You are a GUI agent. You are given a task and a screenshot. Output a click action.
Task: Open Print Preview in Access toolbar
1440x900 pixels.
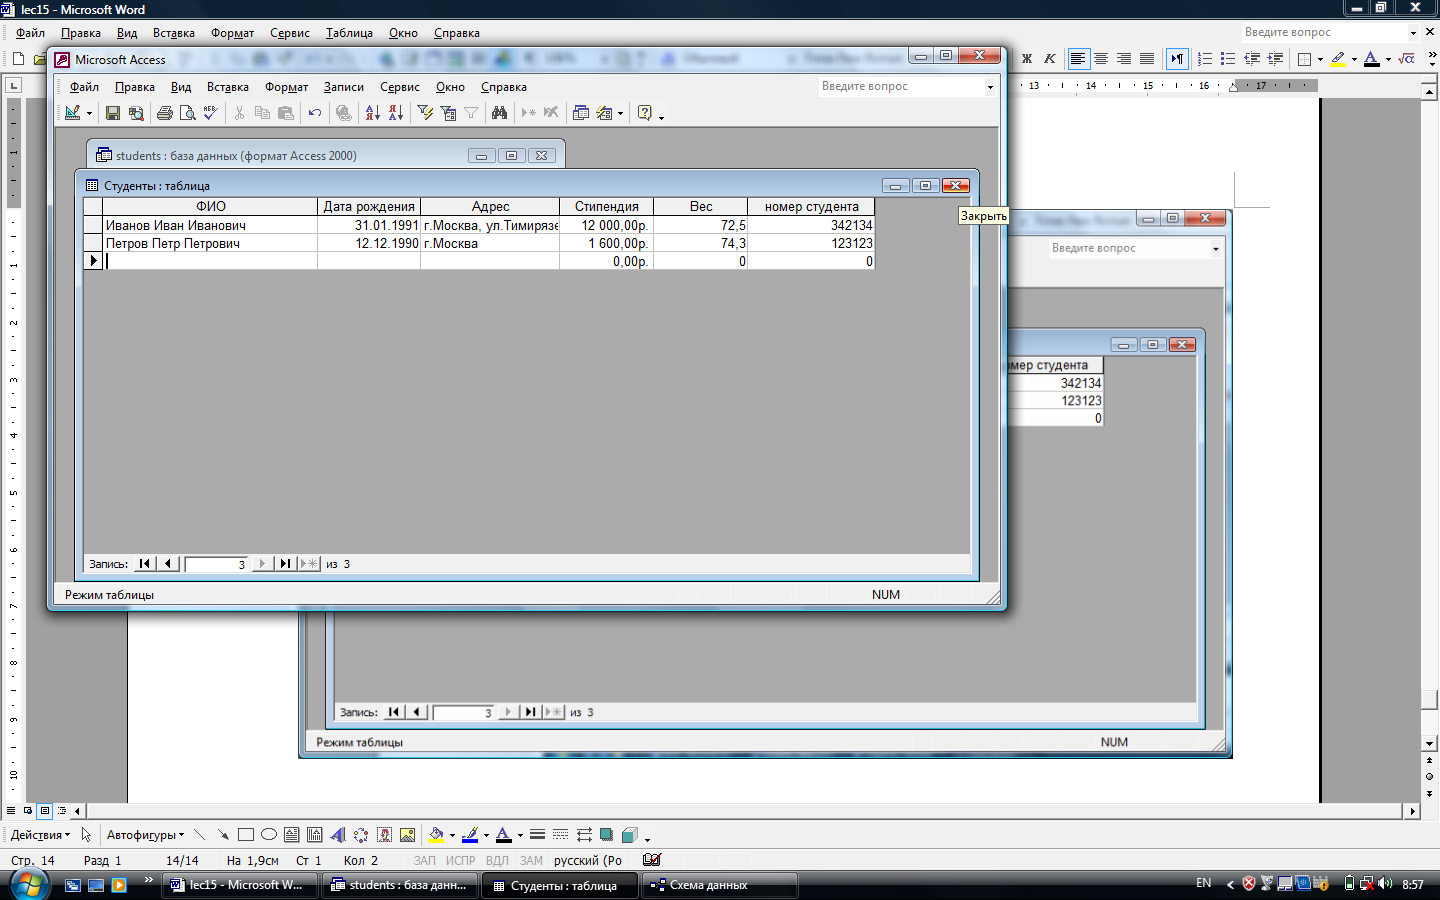(187, 113)
